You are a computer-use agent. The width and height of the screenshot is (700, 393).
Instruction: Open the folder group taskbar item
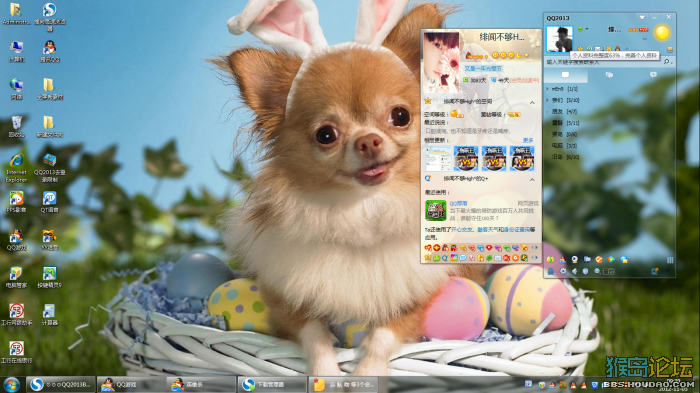click(x=343, y=385)
